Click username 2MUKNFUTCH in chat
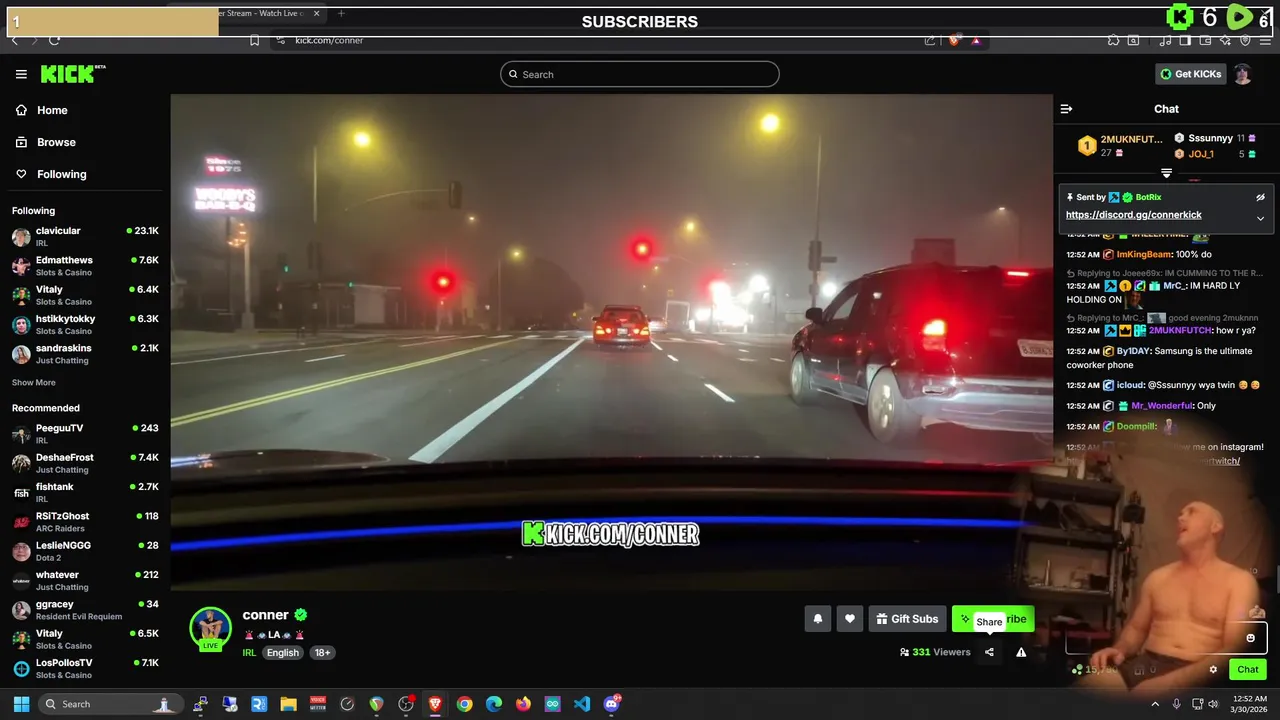The image size is (1280, 720). tap(1181, 331)
